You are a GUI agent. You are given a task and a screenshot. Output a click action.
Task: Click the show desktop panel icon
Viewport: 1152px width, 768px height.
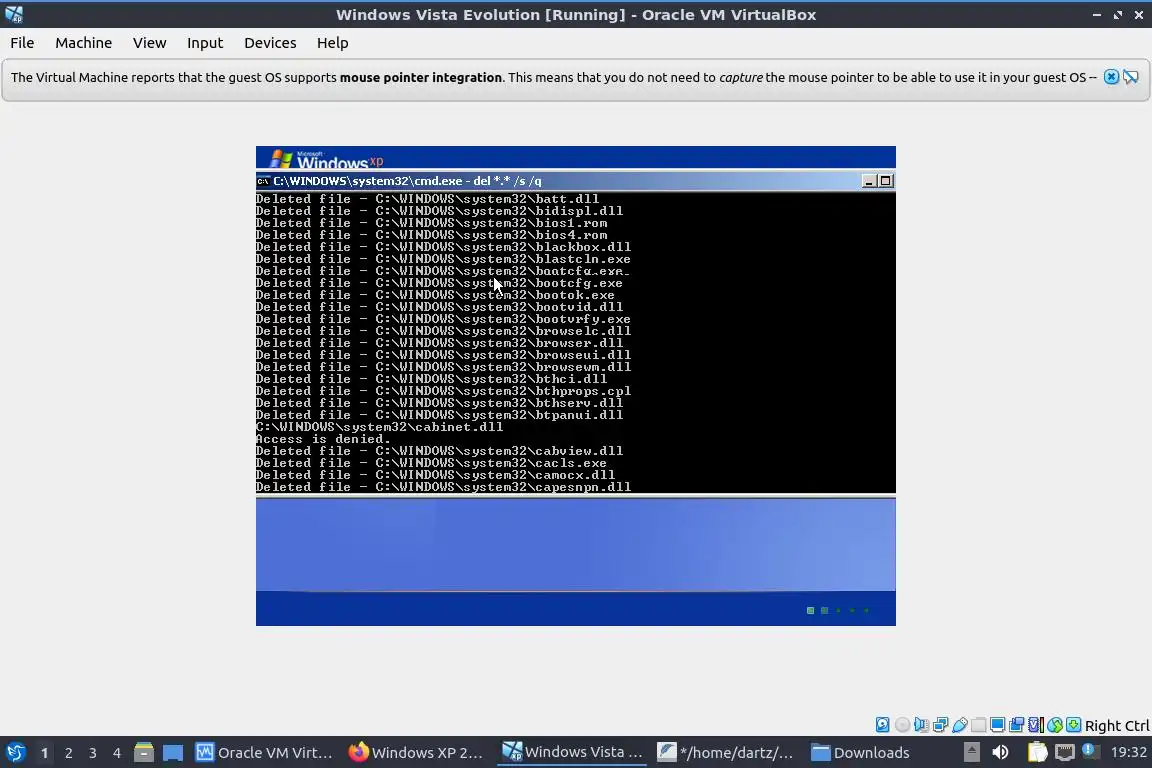pyautogui.click(x=173, y=753)
